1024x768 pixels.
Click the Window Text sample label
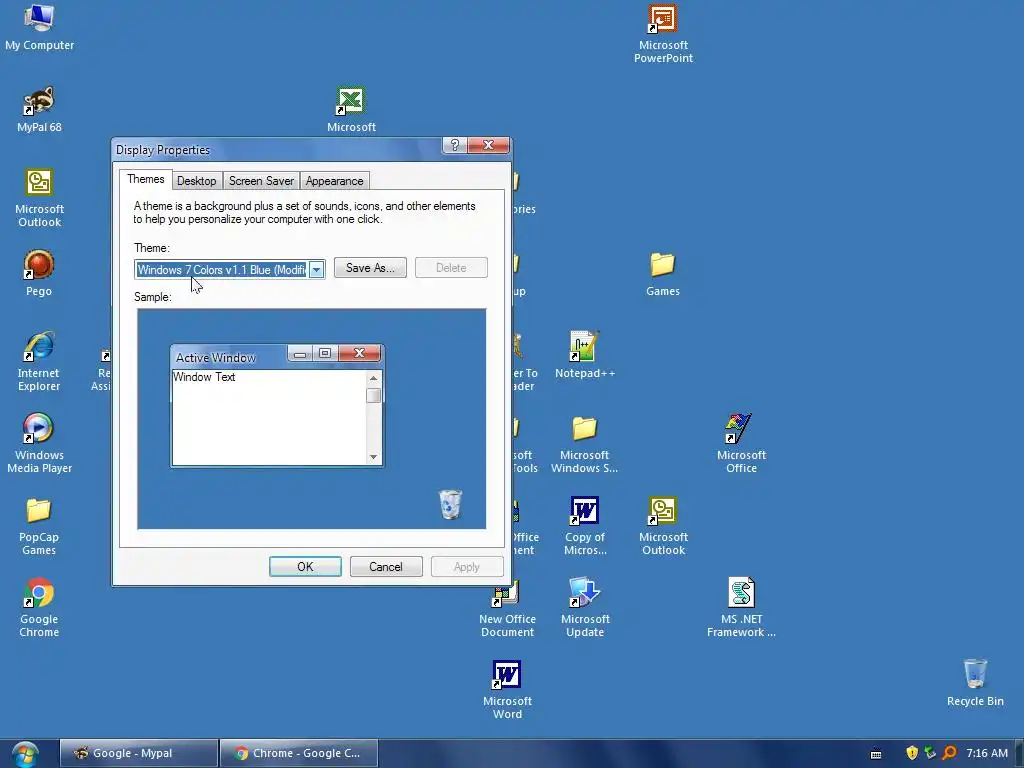[x=204, y=377]
